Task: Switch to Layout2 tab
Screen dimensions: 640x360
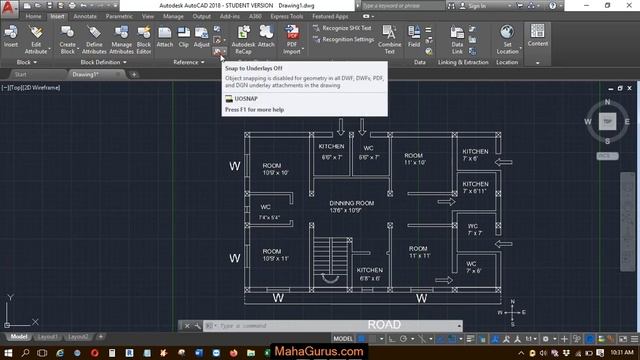Action: (78, 337)
